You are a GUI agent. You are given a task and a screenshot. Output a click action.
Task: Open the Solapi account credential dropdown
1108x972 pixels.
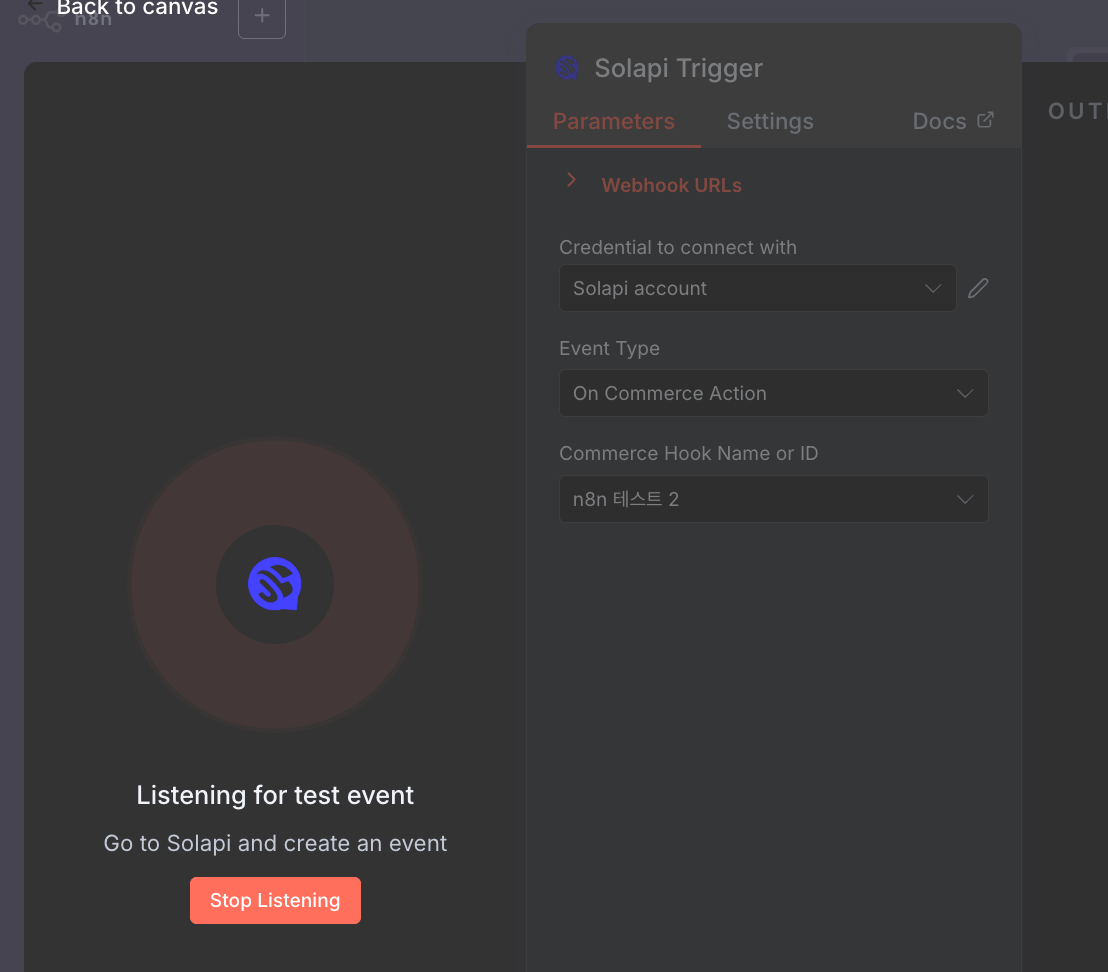[x=757, y=288]
